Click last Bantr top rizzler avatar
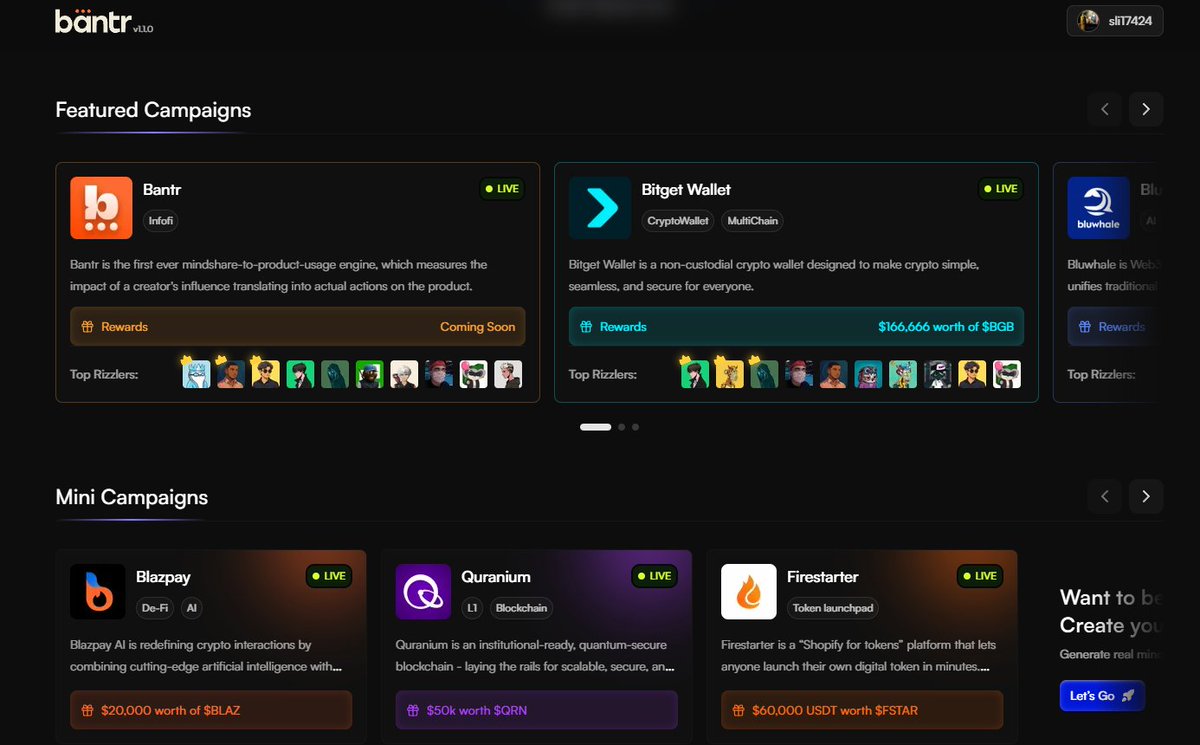Screen dimensions: 1200x745 (507, 374)
